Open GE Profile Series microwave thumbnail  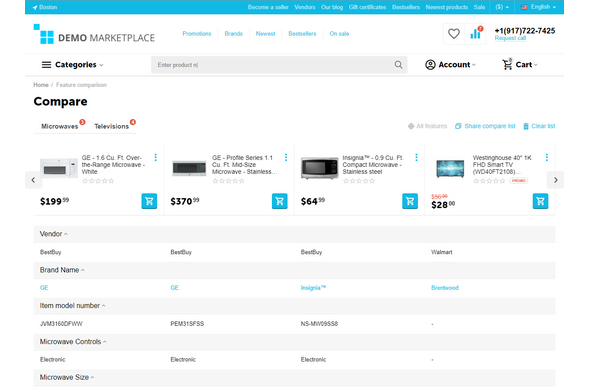[x=189, y=168]
